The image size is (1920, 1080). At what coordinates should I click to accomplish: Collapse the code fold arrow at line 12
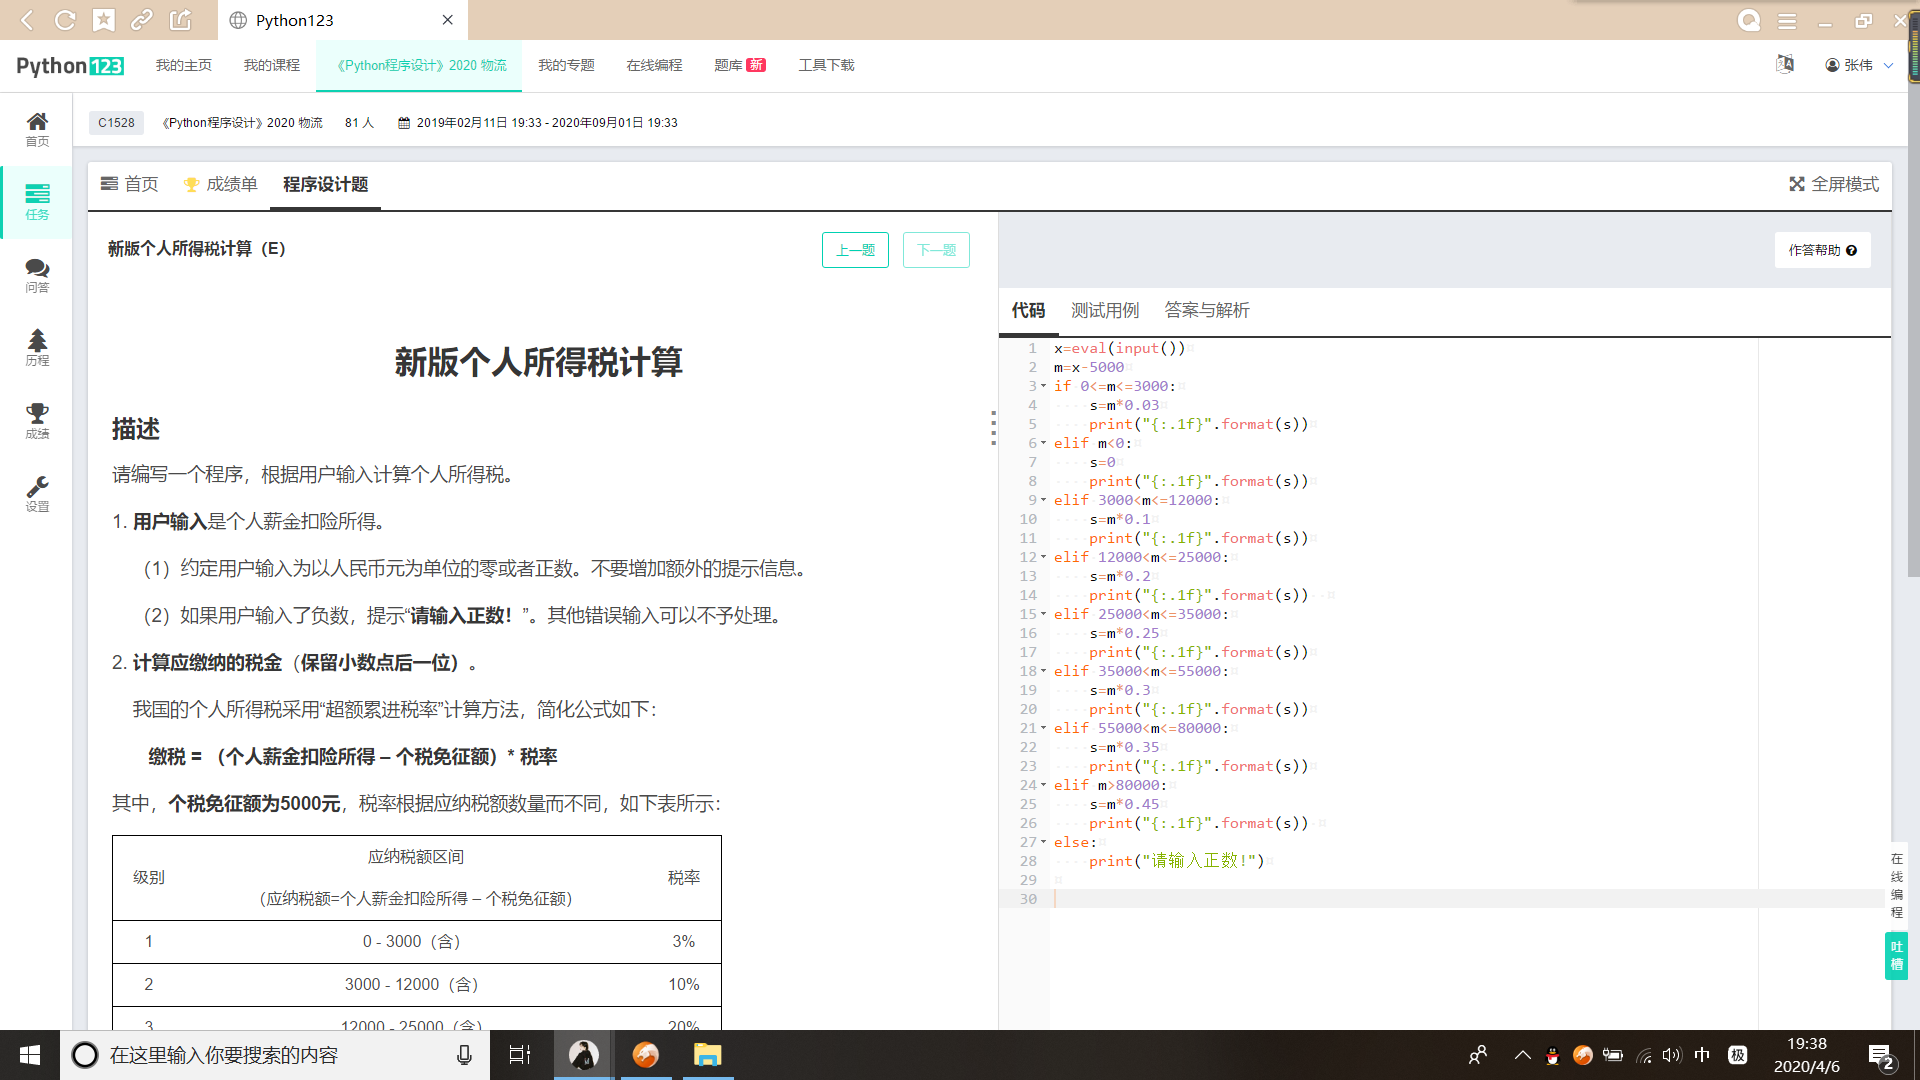(x=1044, y=557)
